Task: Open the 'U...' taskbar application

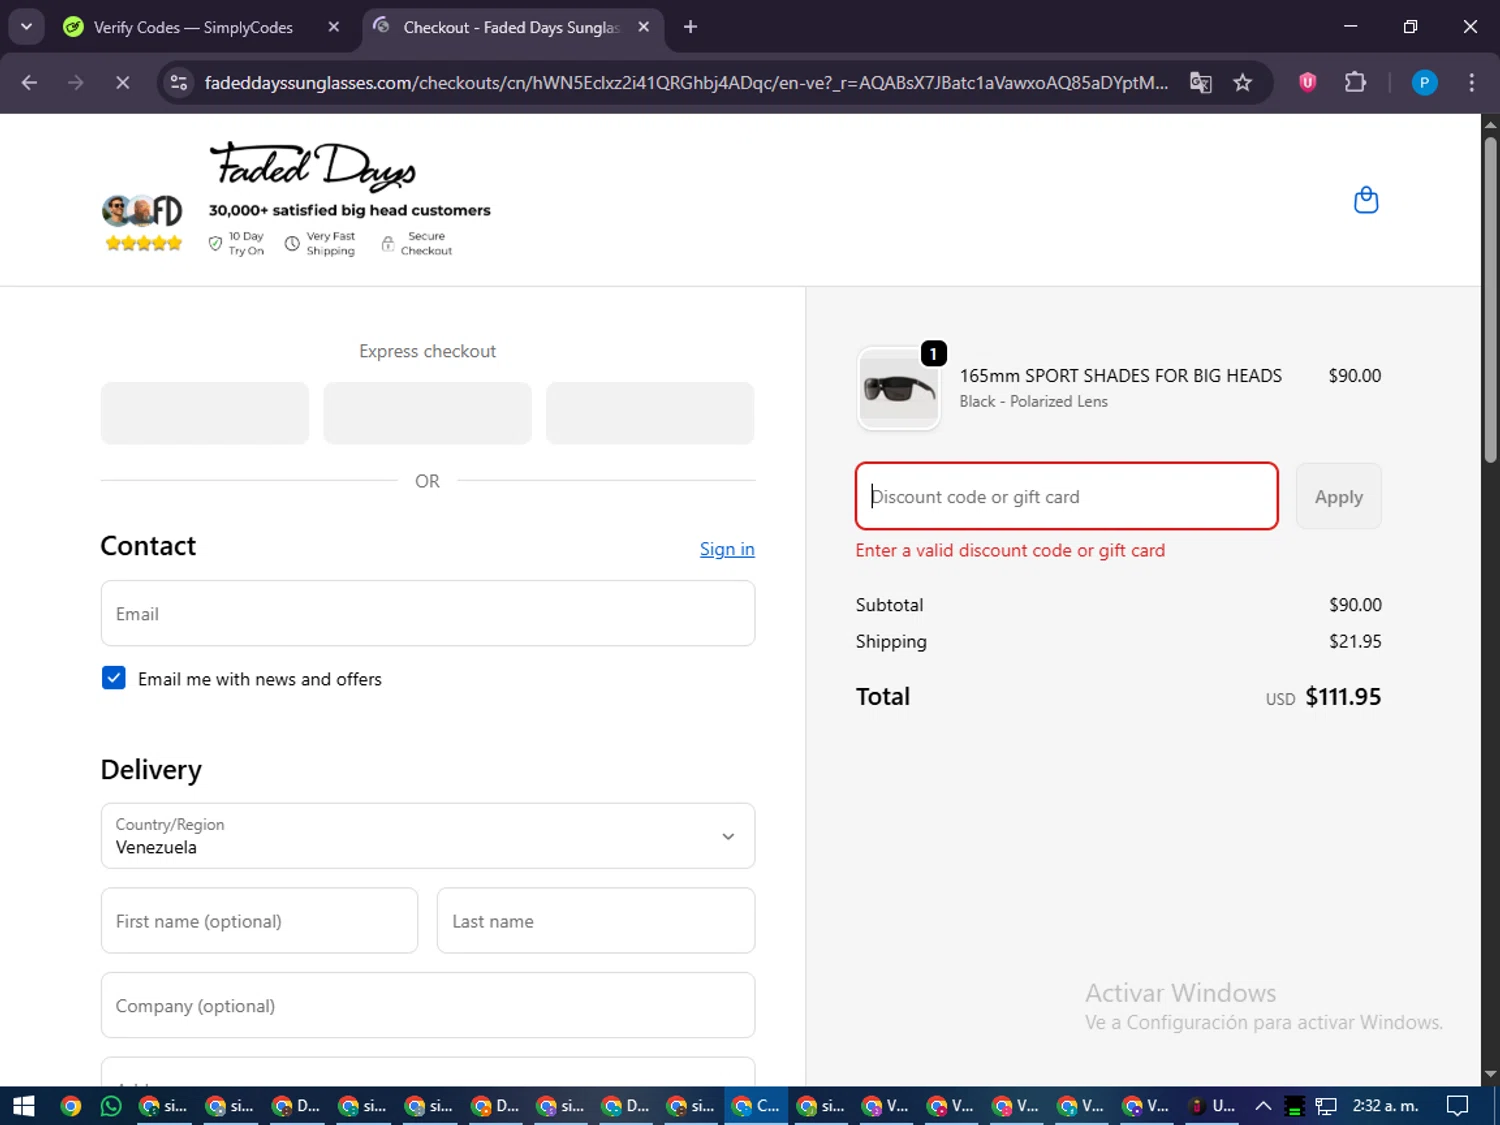Action: pyautogui.click(x=1211, y=1106)
